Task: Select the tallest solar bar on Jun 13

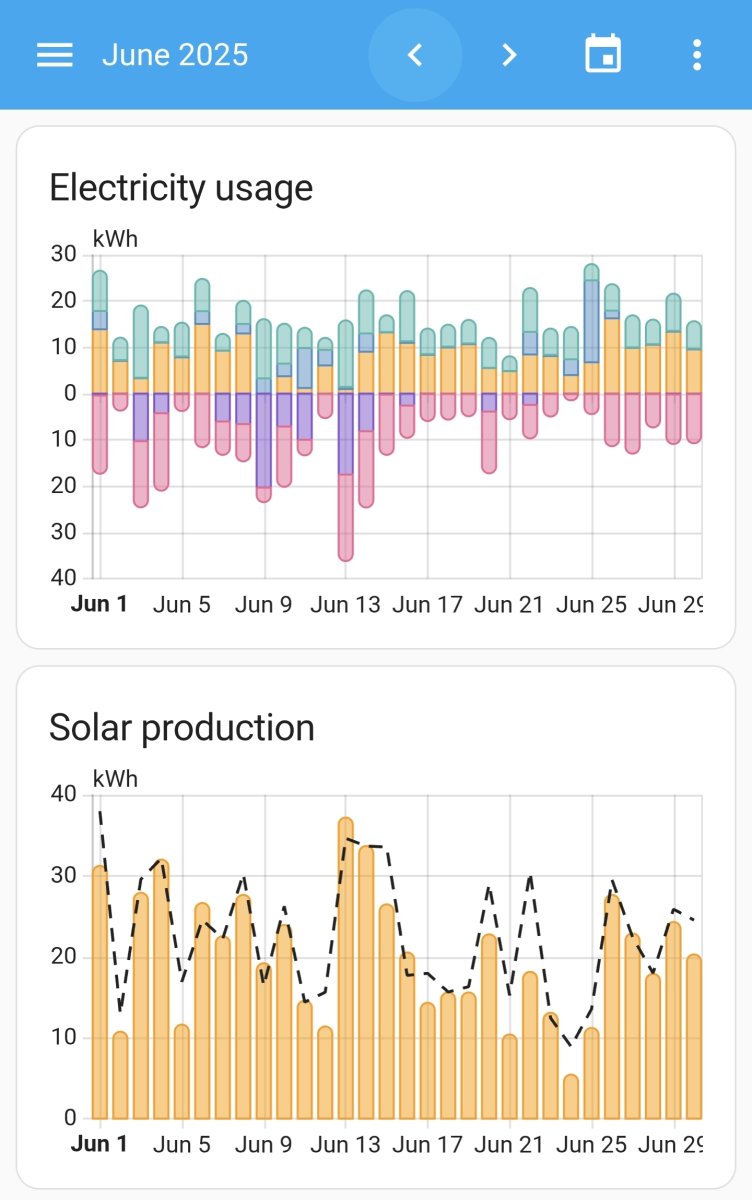Action: (x=345, y=970)
